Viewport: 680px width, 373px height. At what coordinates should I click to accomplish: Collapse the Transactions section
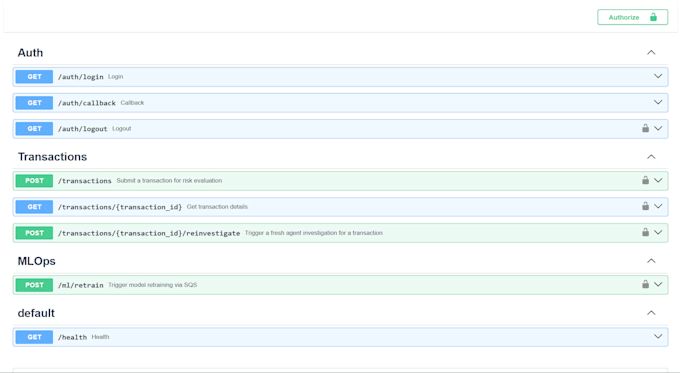coord(651,157)
